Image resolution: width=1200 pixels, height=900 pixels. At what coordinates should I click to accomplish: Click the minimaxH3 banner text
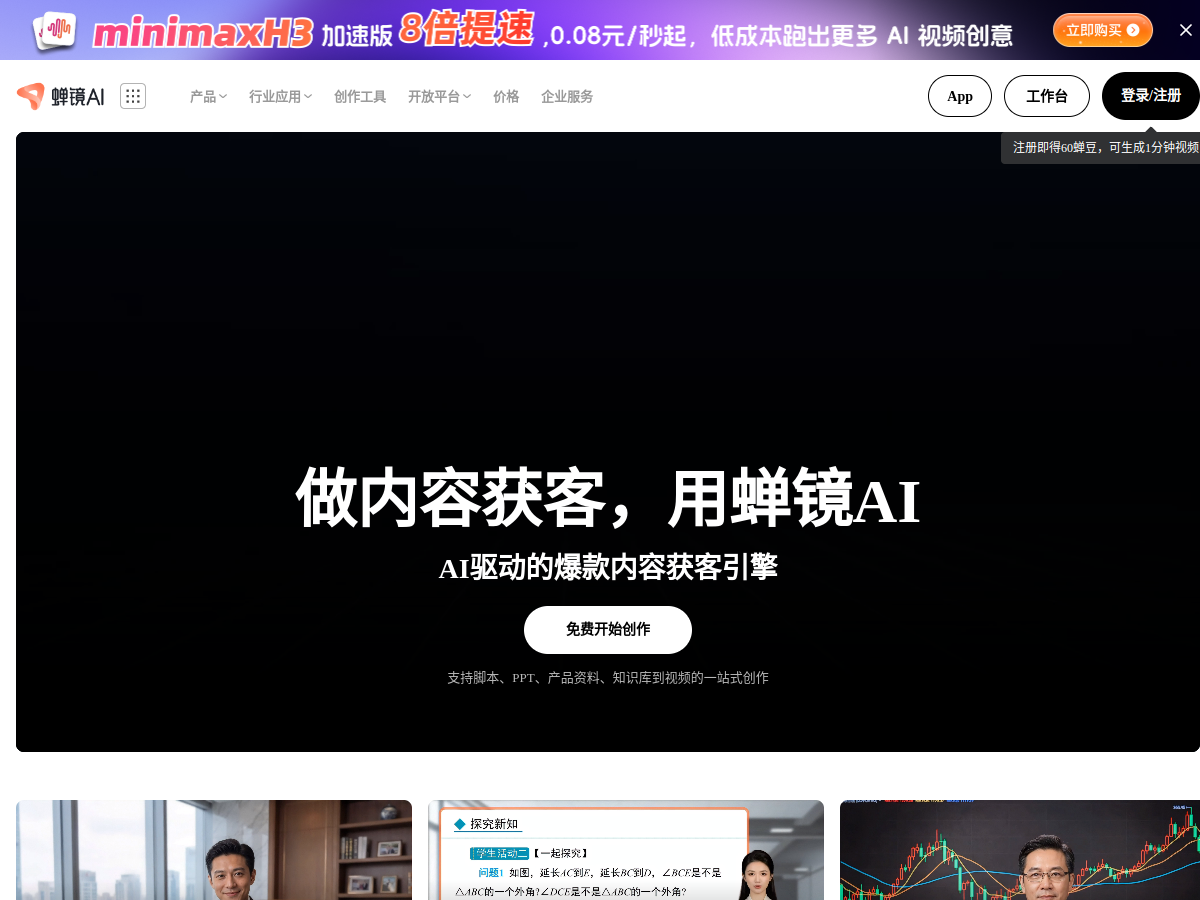click(x=203, y=33)
